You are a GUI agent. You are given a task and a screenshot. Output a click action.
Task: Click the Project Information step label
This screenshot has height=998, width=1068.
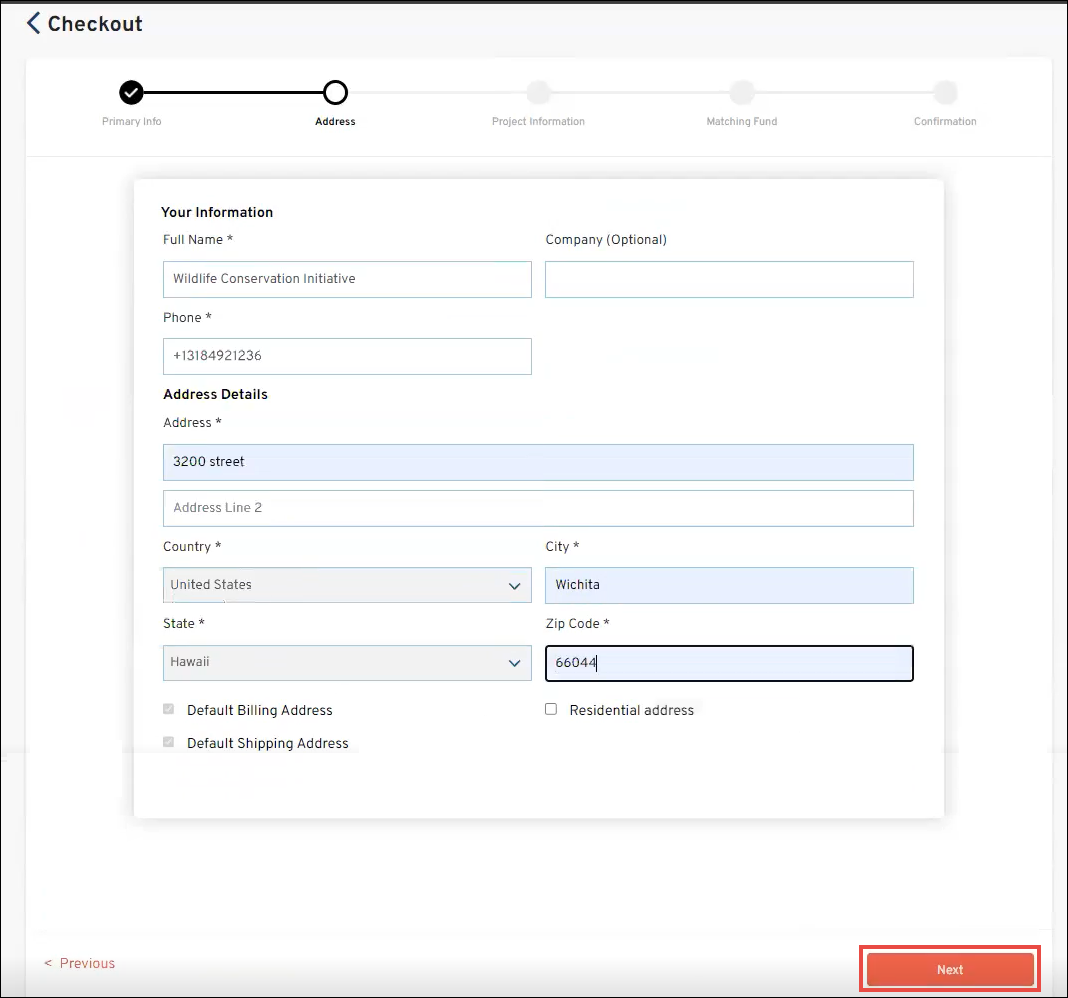pyautogui.click(x=538, y=122)
